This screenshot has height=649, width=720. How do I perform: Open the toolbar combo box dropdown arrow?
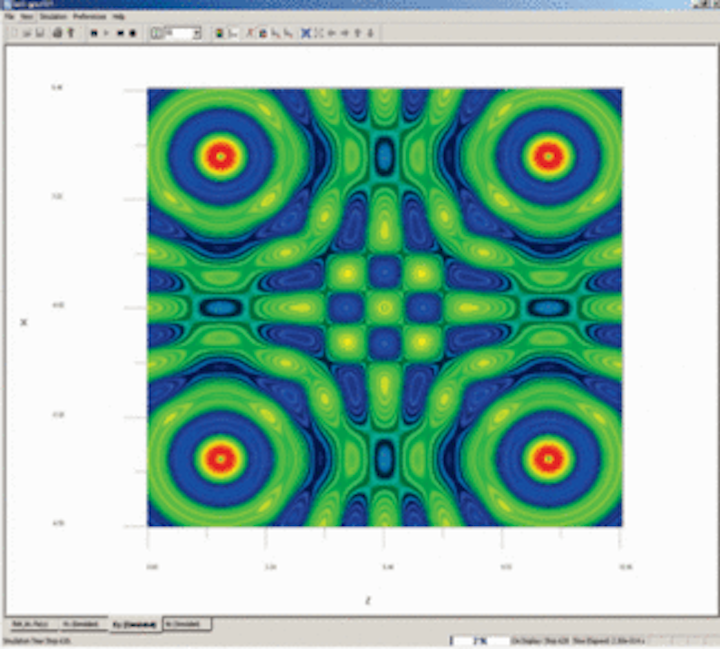197,33
